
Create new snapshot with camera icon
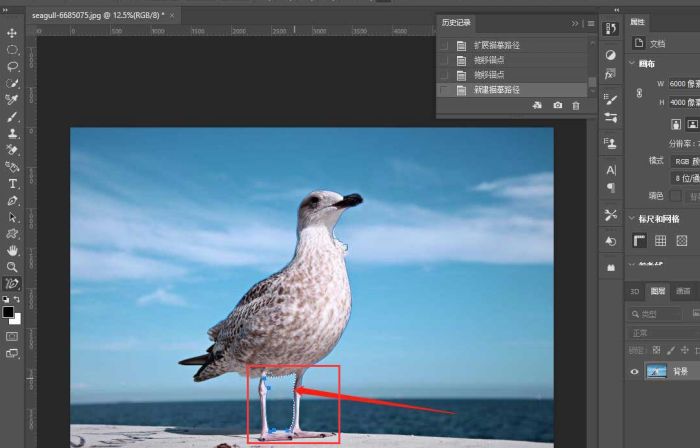(557, 105)
